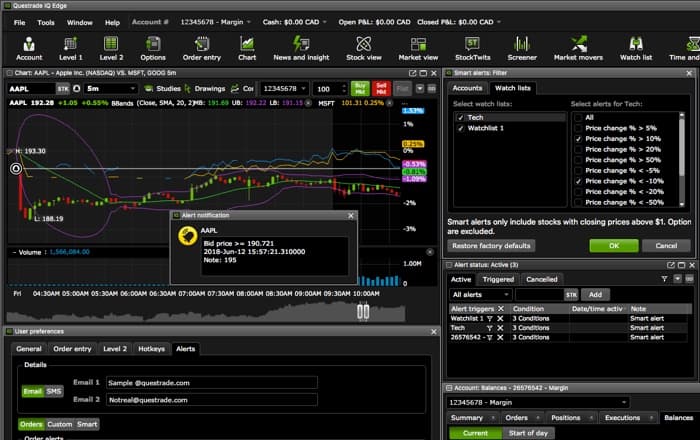Screen dimensions: 700x440
Task: Select SMS delivery toggle in Alerts
Action: 54,391
